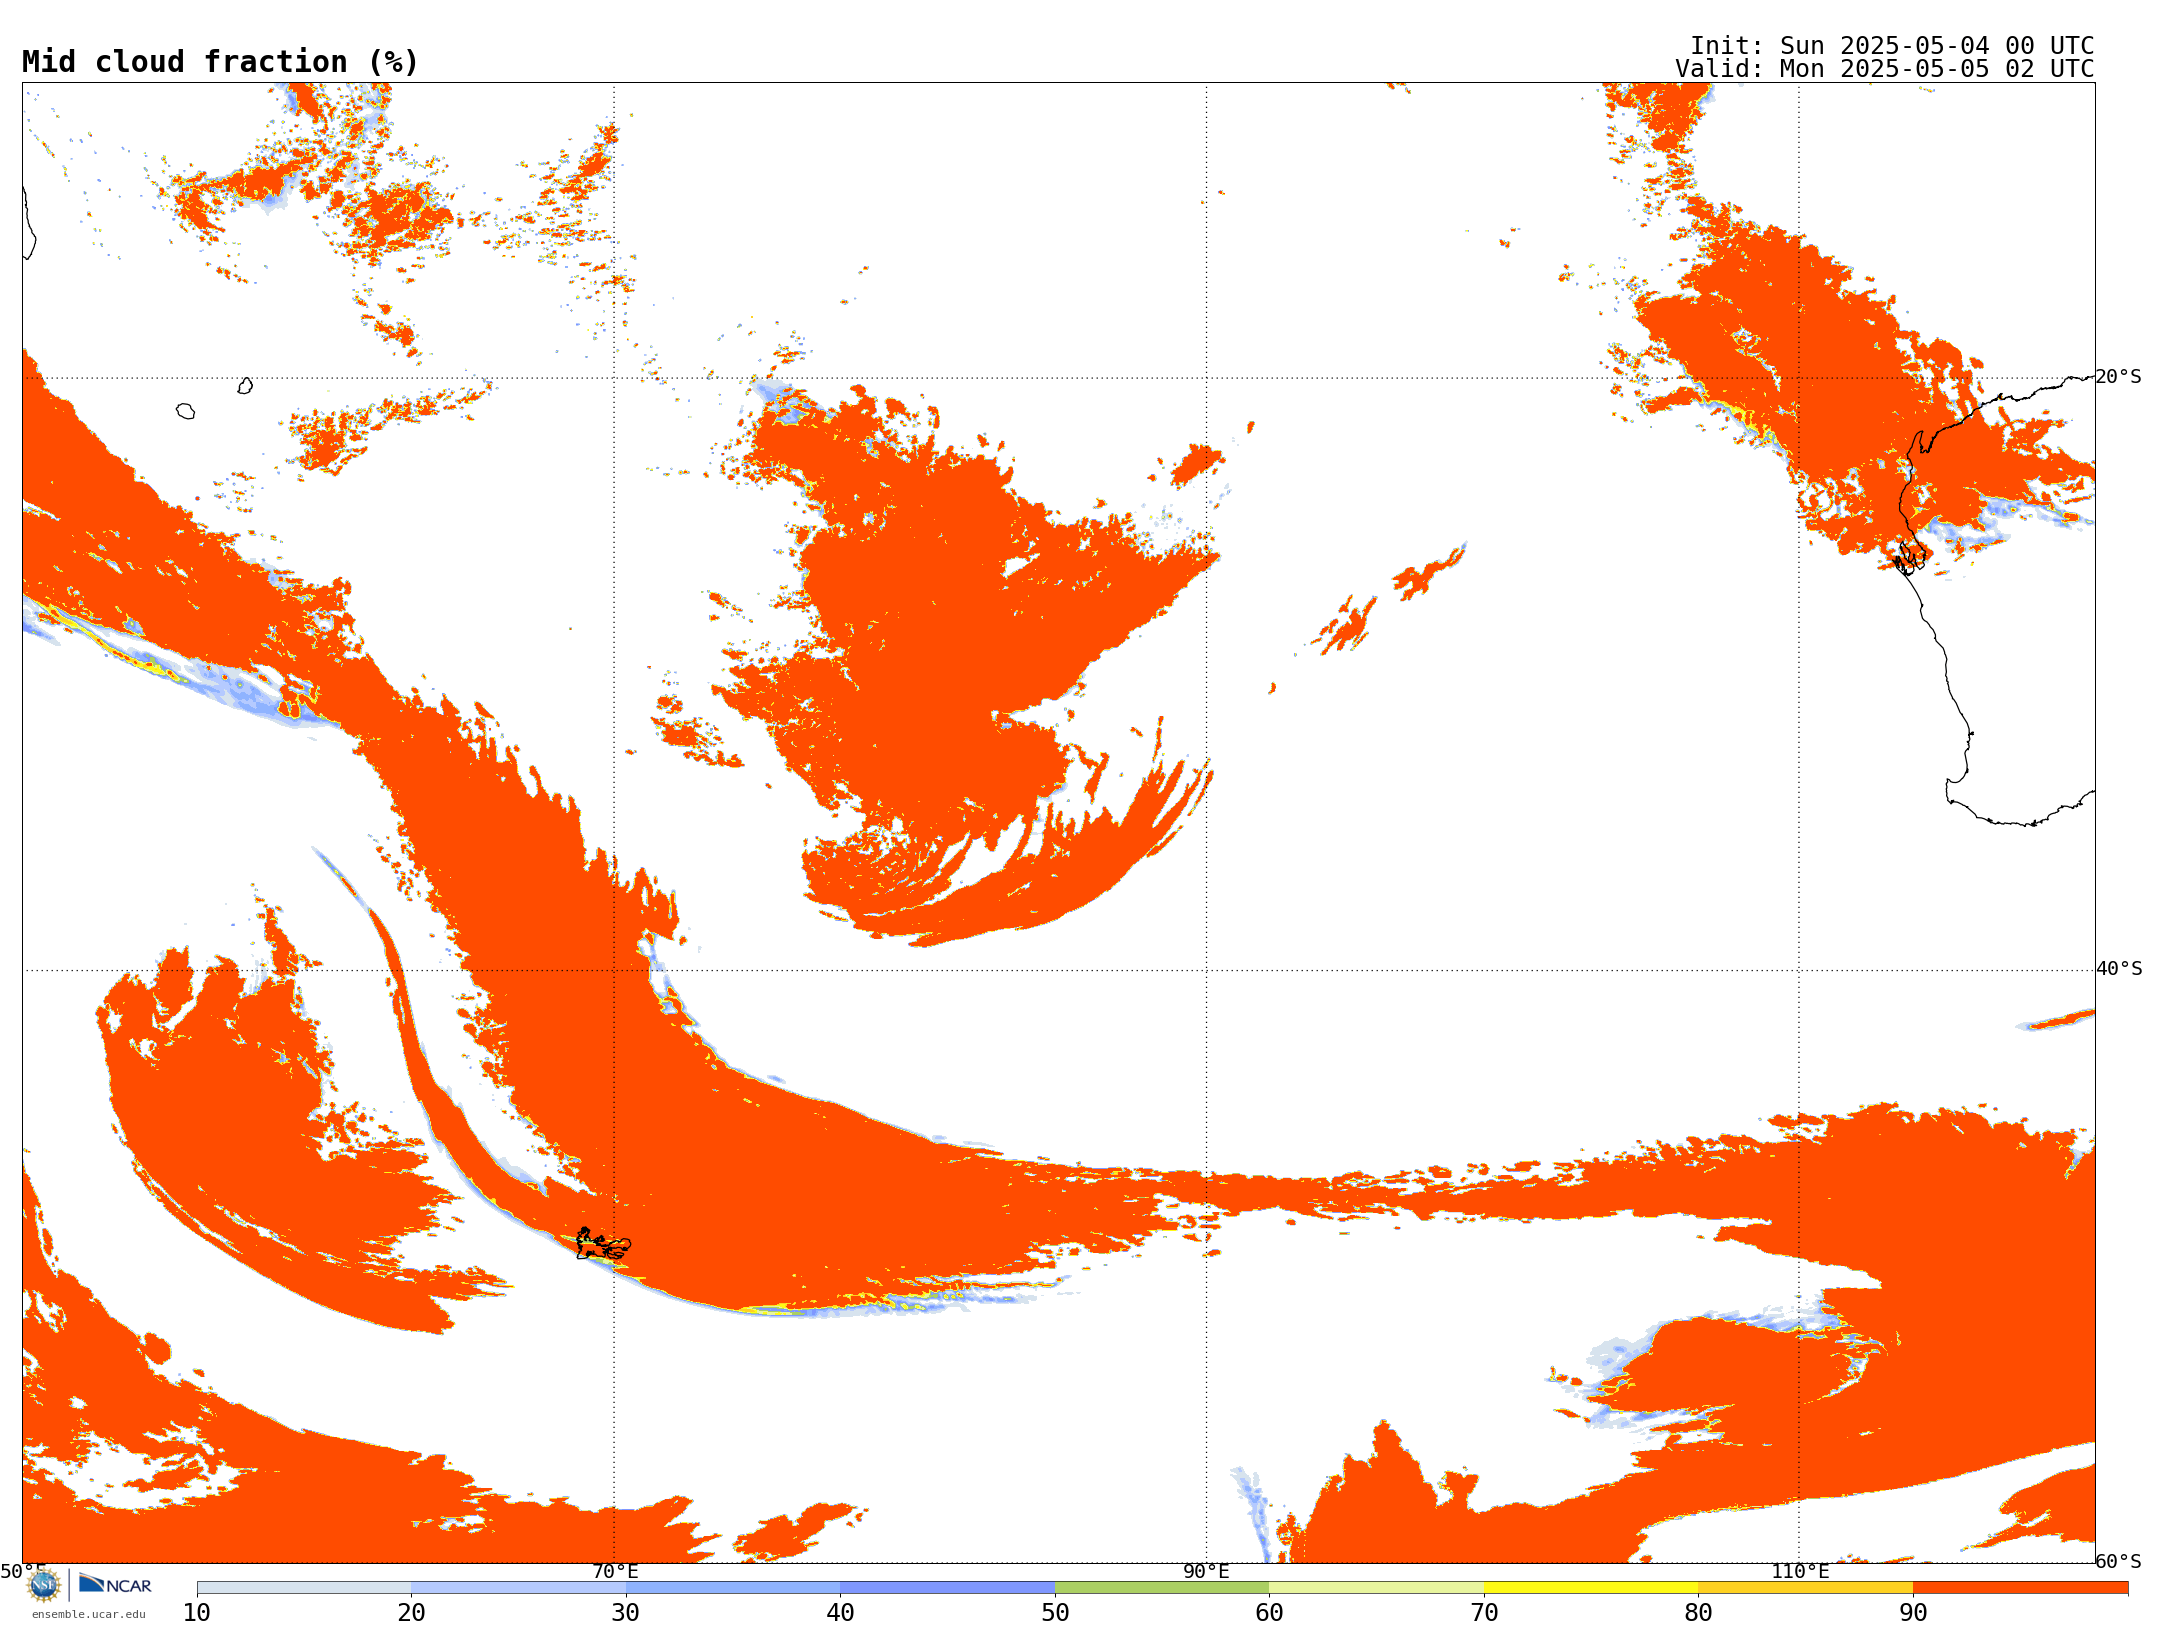
Task: Click the NSF logo
Action: [44, 1585]
